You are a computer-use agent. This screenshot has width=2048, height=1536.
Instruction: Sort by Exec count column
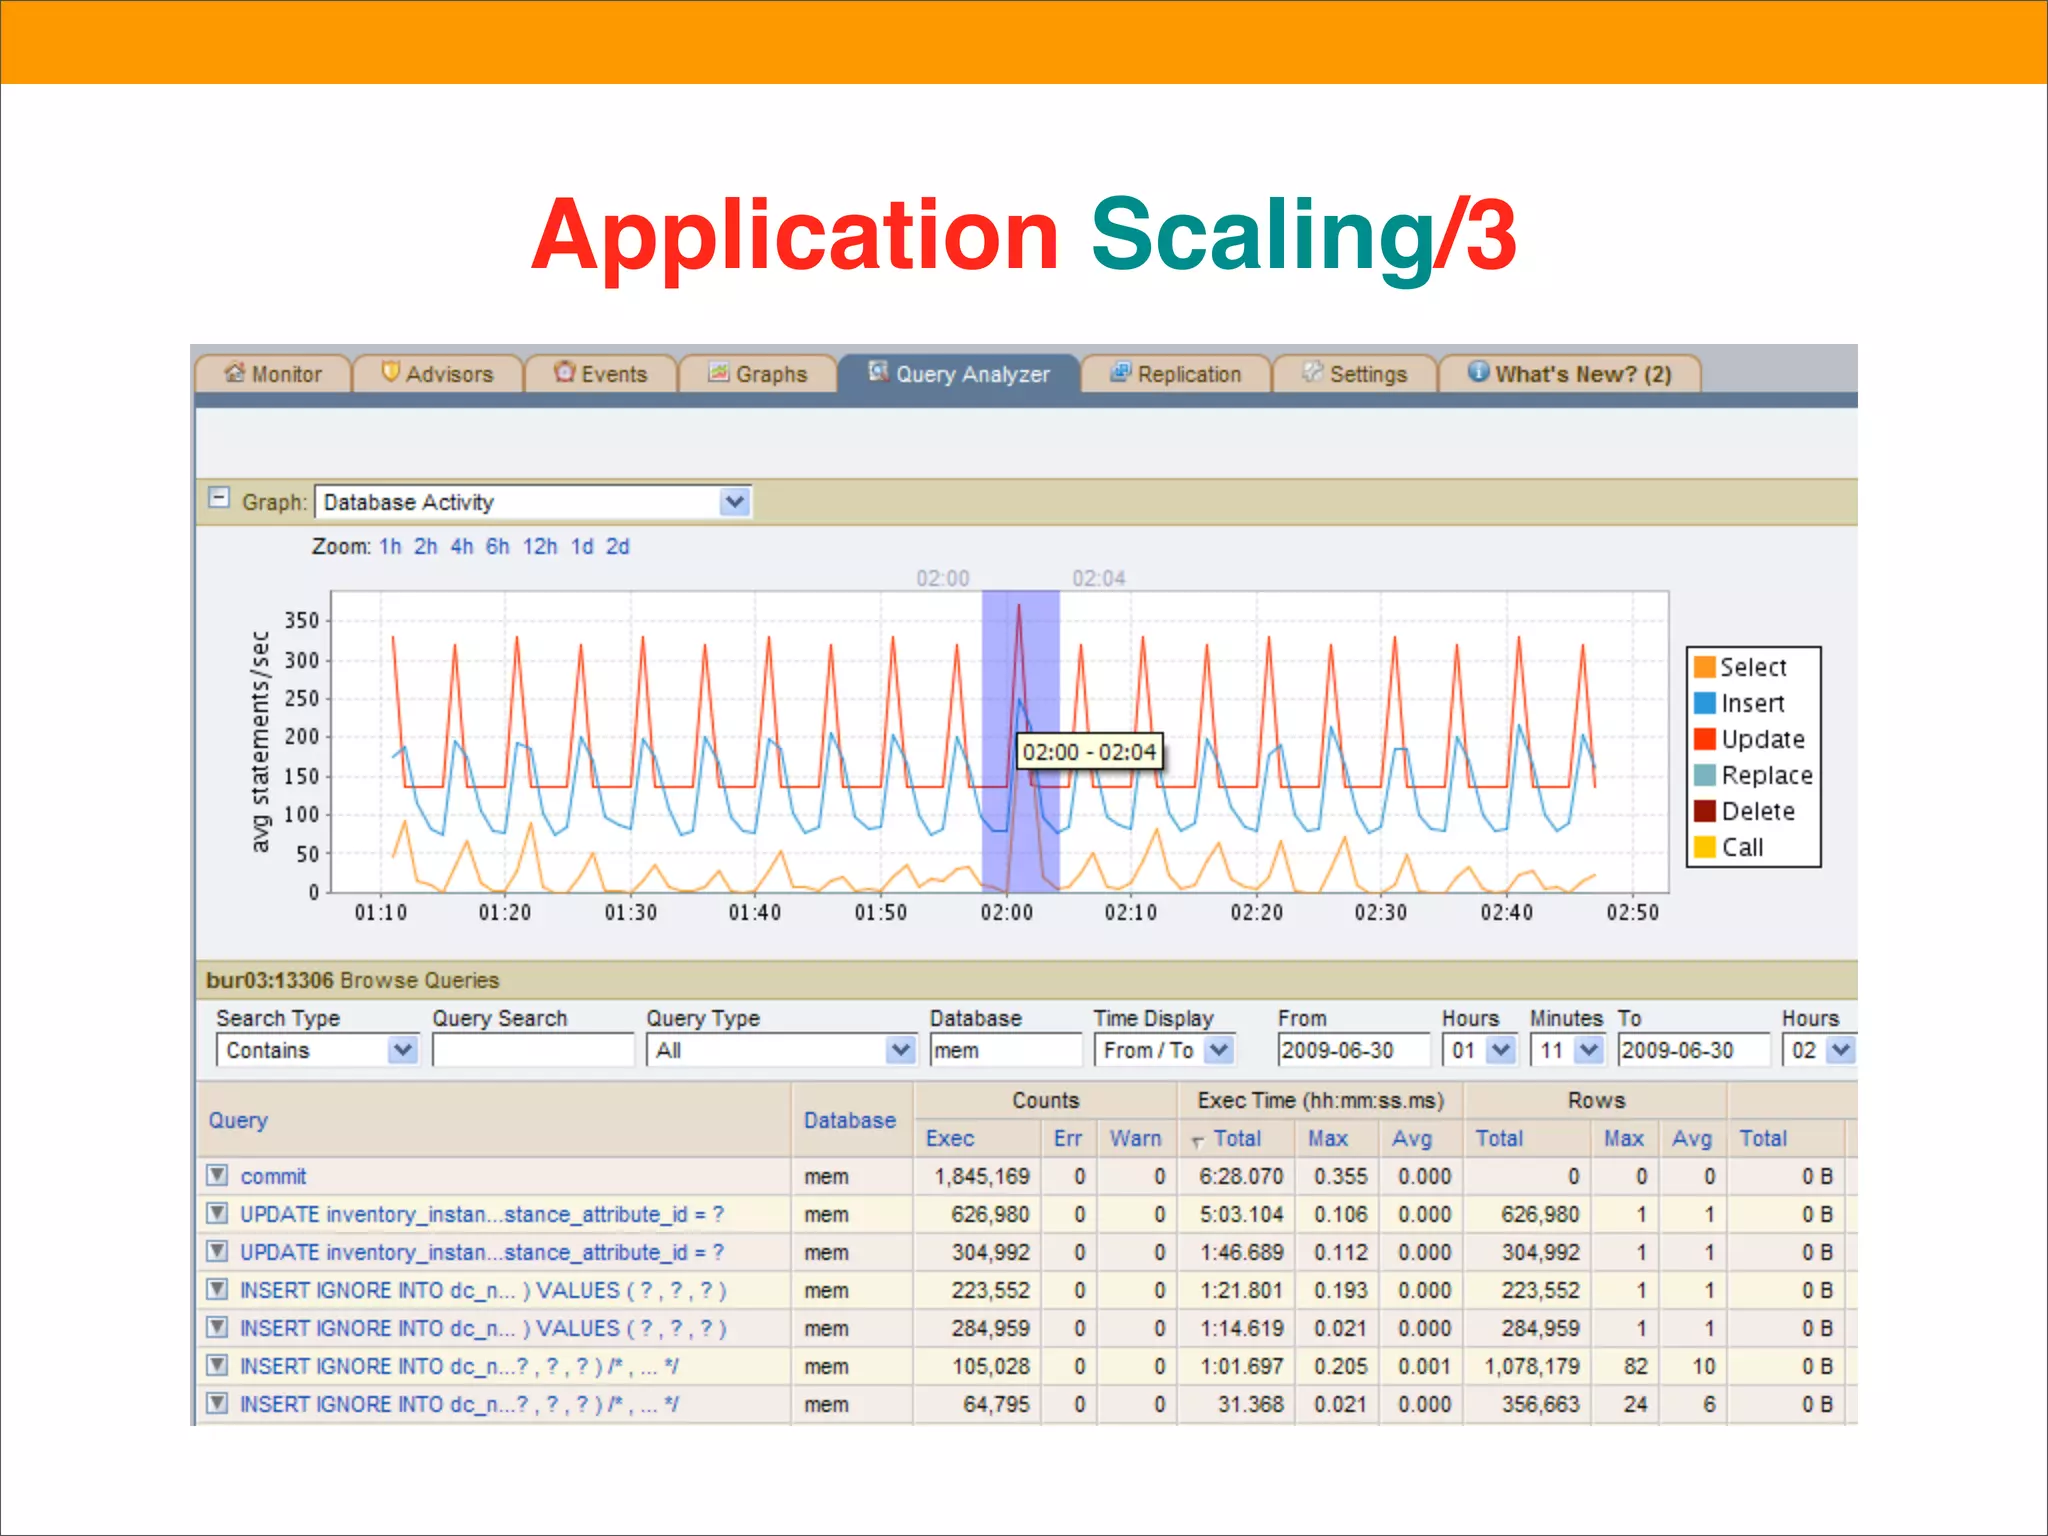[x=950, y=1138]
